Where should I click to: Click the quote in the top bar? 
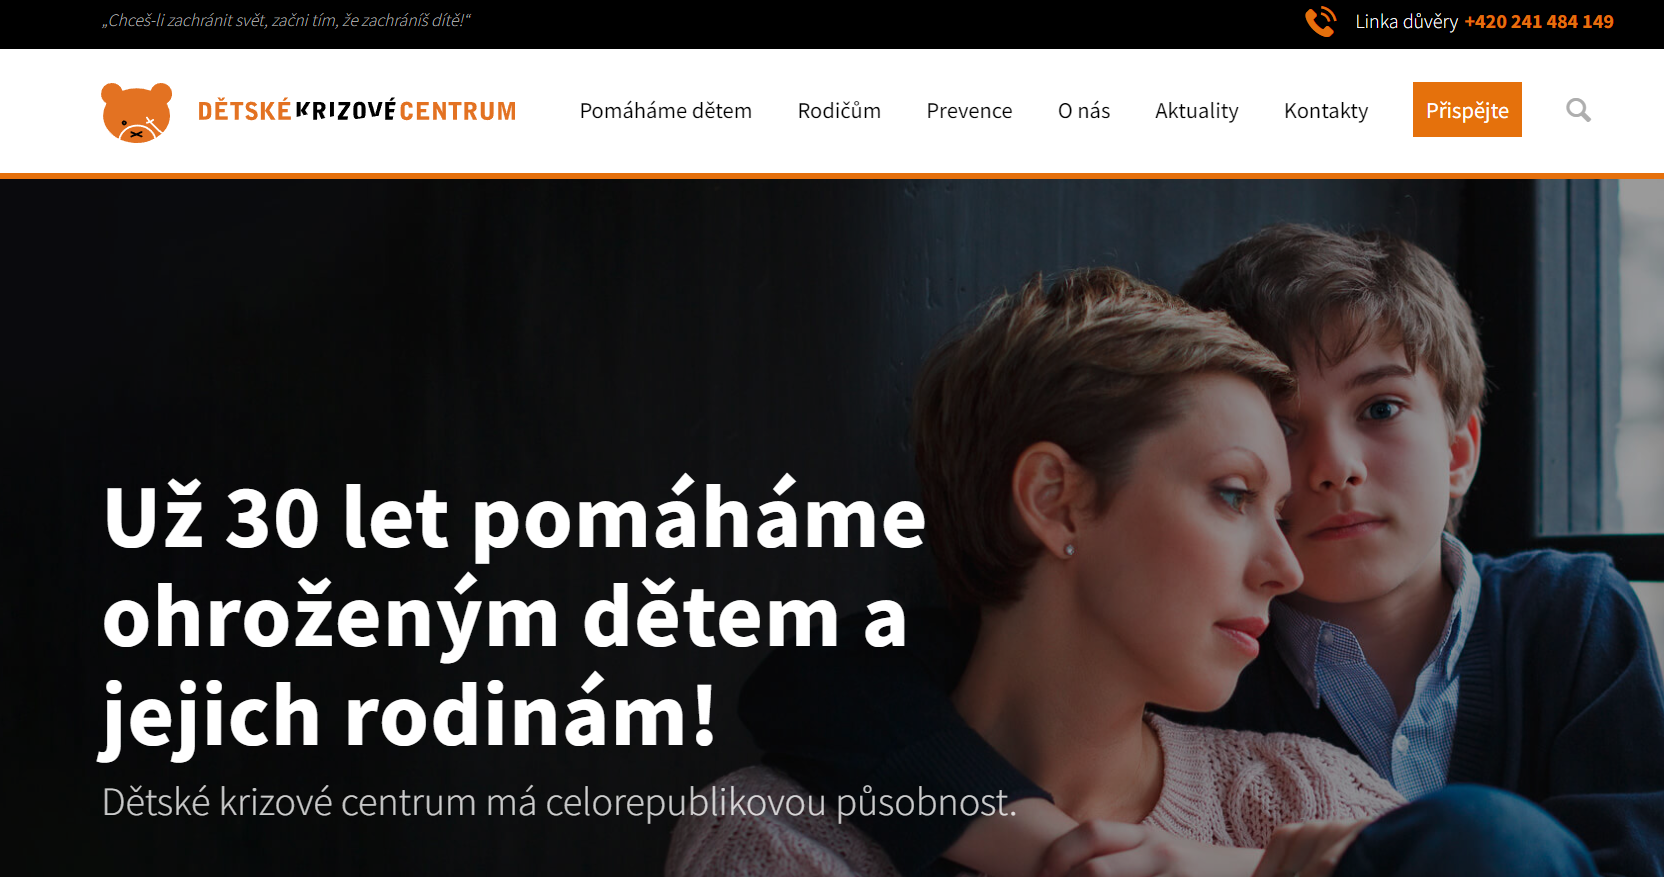[x=286, y=20]
